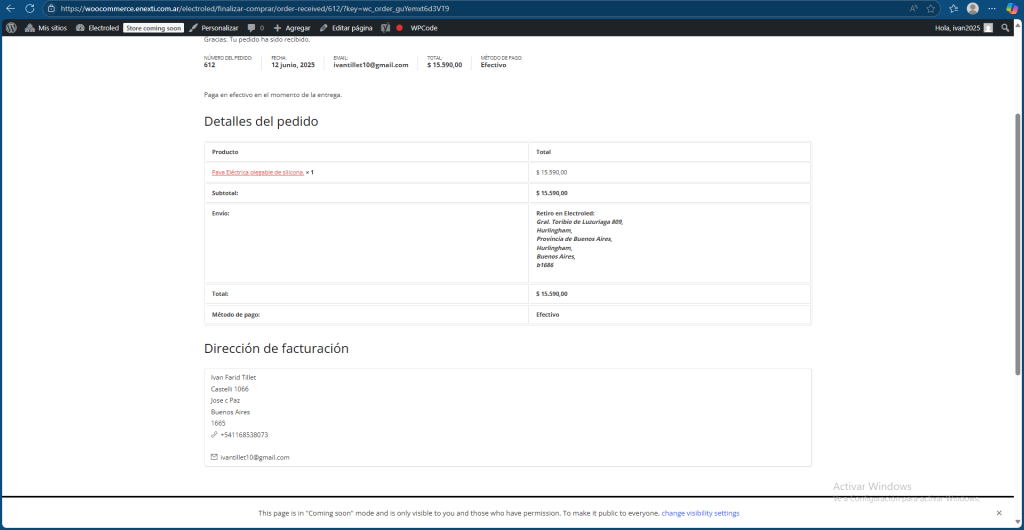Expand the Mis sitios menu
Screen dimensions: 1024x530
[x=46, y=28]
